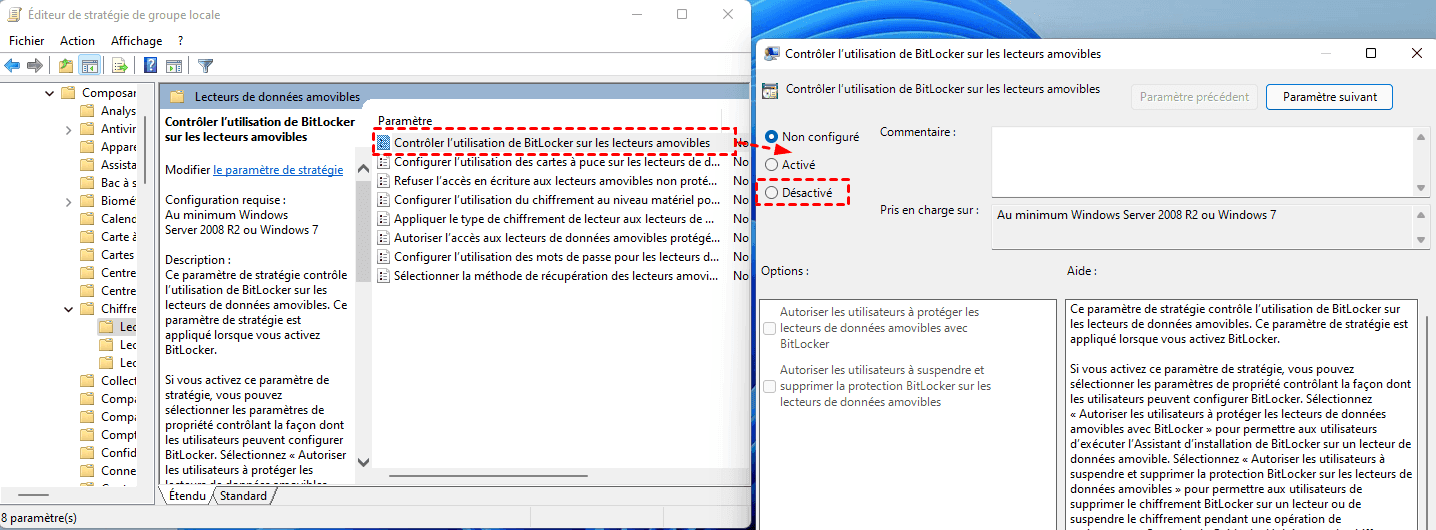Click the 'Collect' folder icon in tree
This screenshot has height=530, width=1436.
tap(88, 381)
